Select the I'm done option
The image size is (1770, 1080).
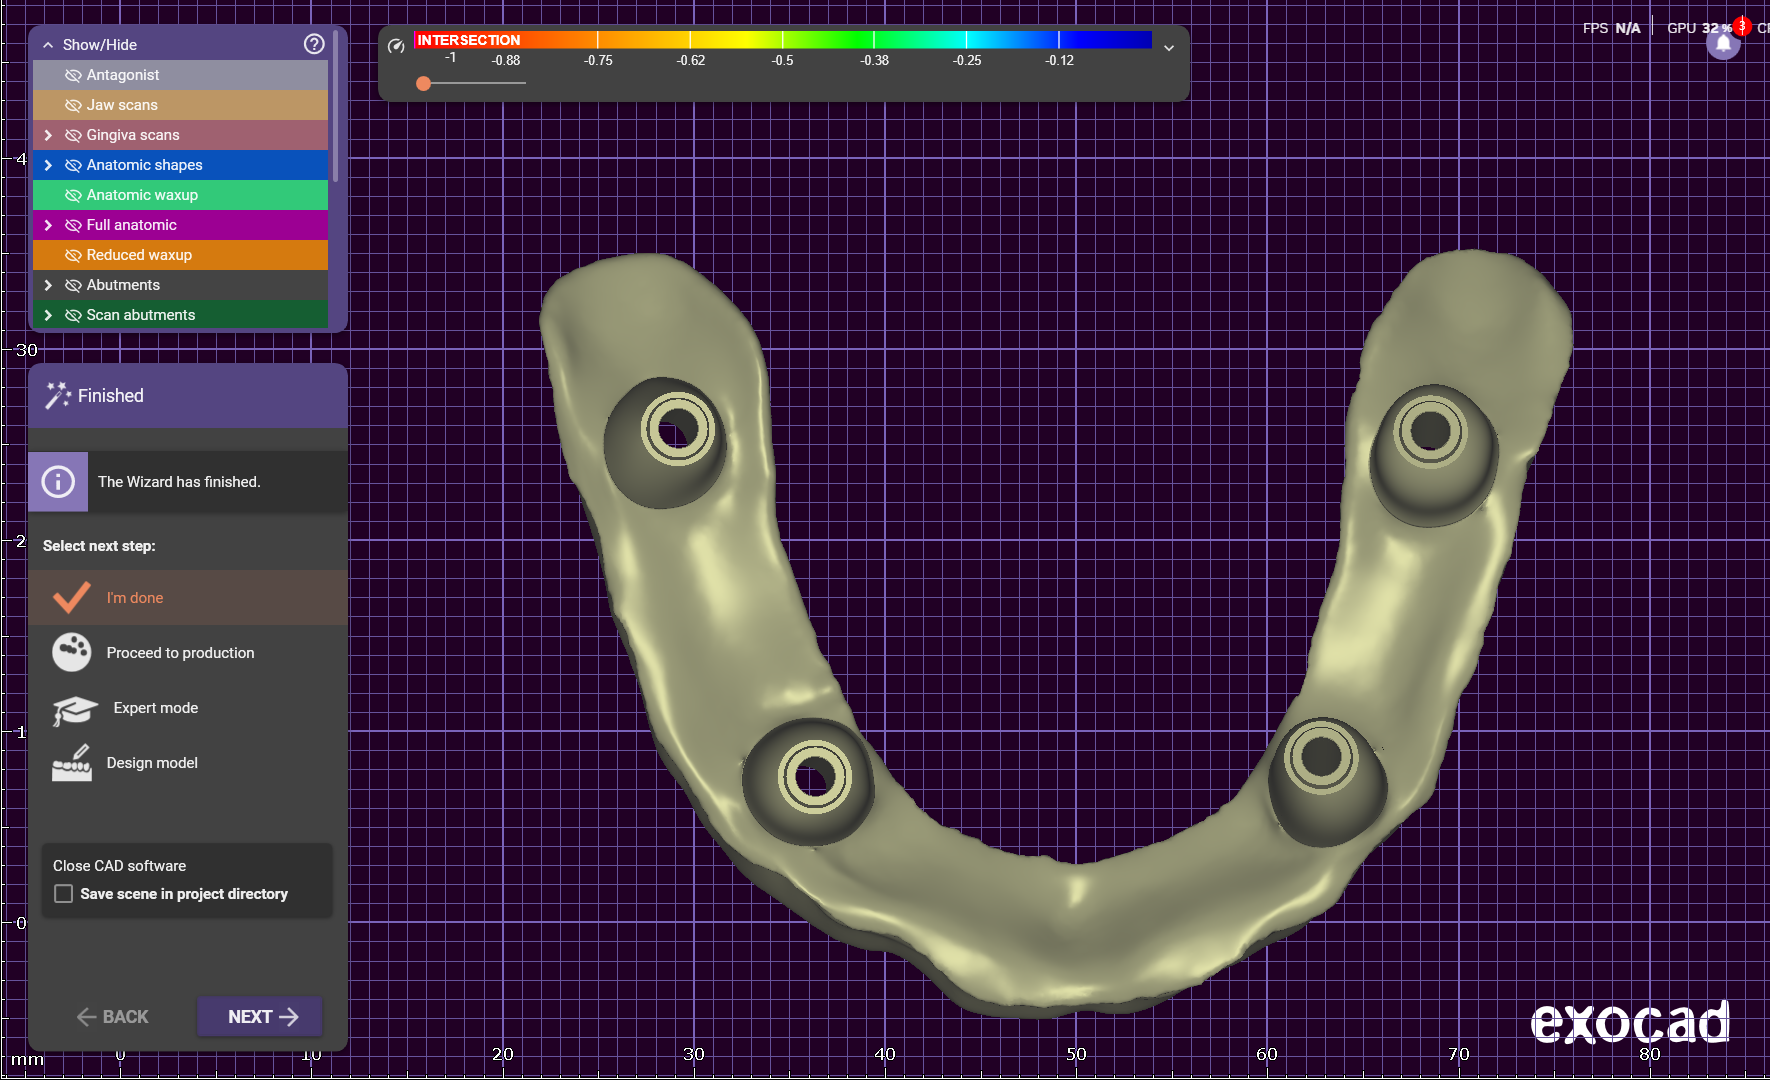coord(135,598)
